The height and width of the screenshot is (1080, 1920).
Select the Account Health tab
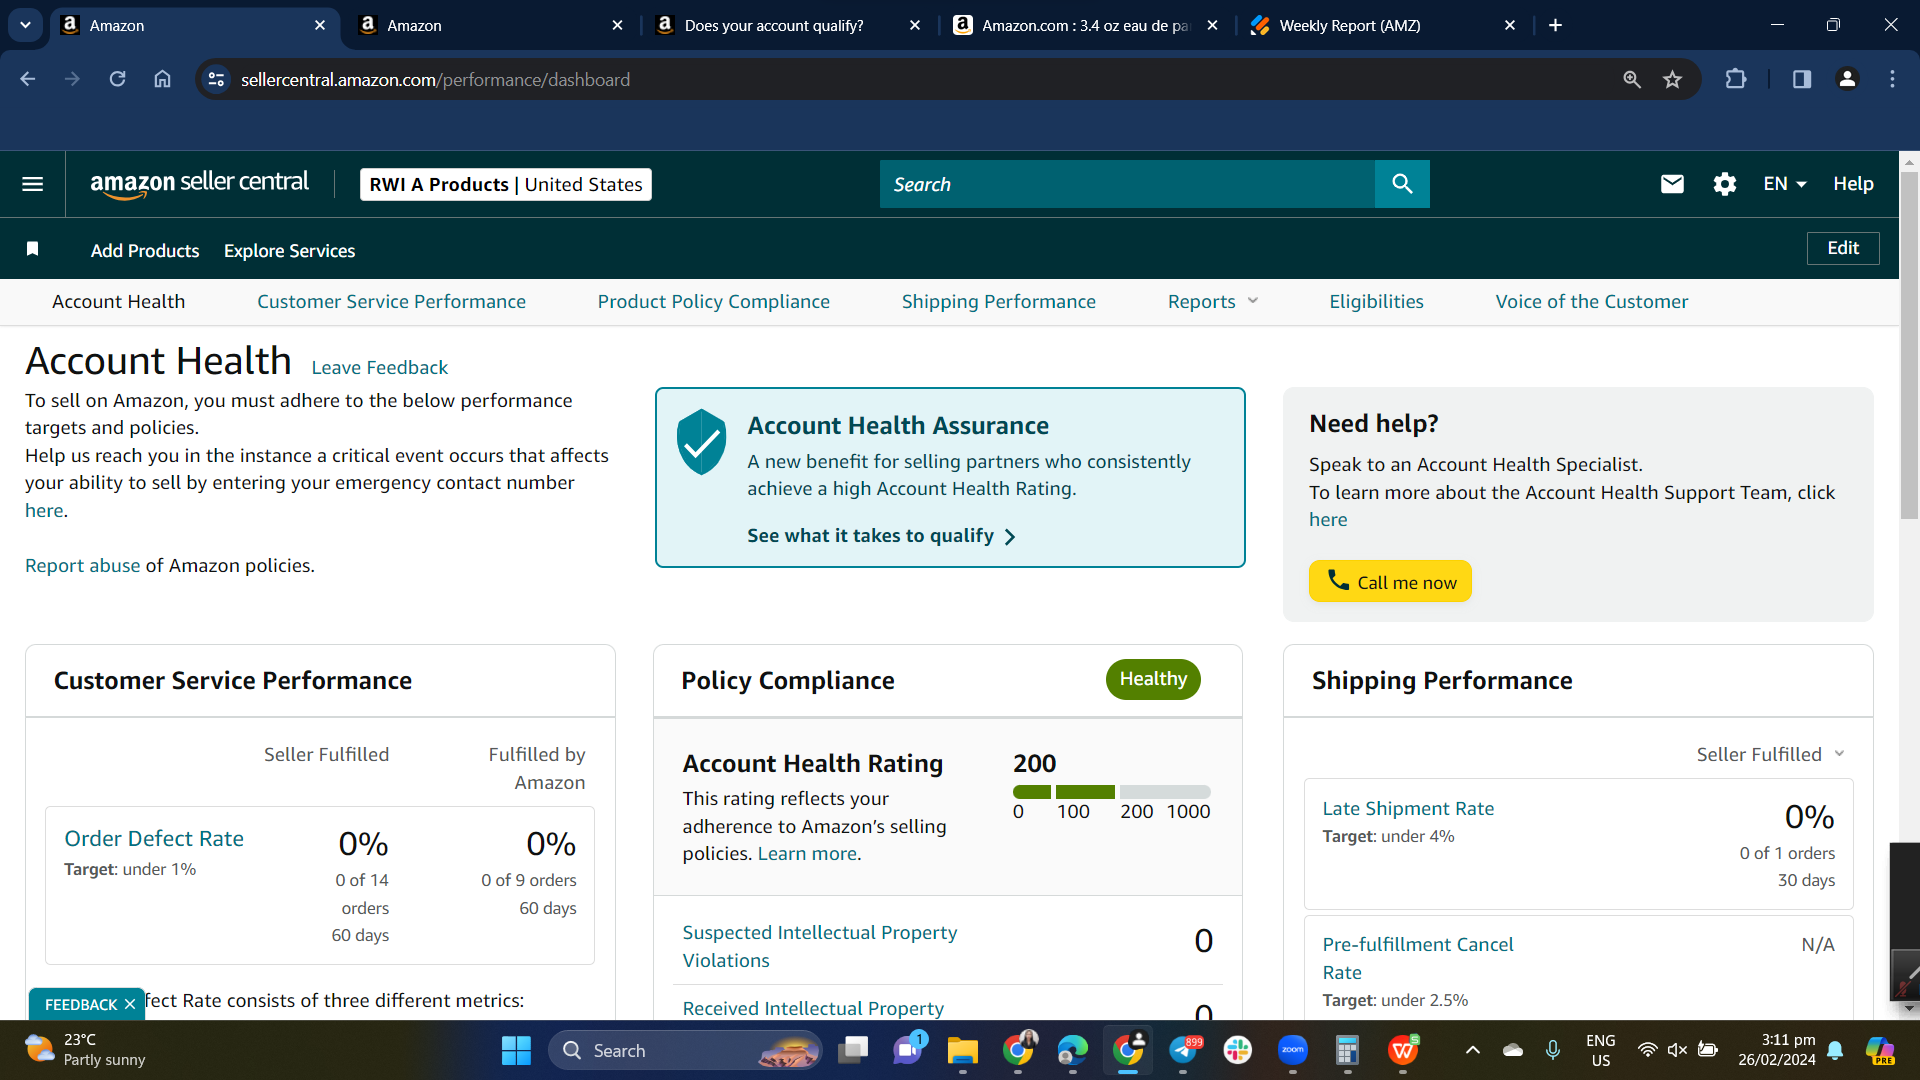(x=118, y=302)
